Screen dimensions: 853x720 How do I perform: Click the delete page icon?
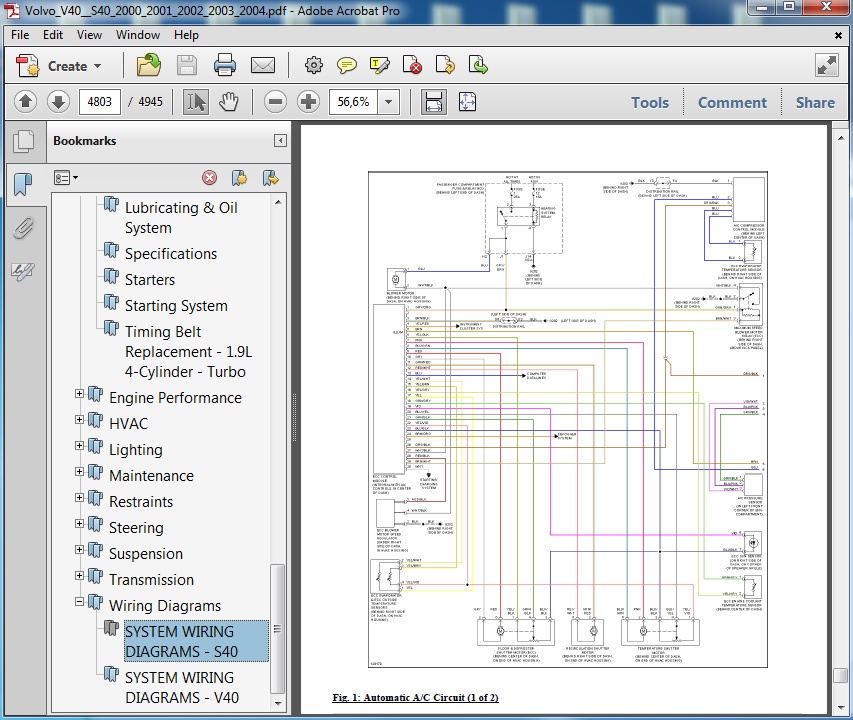[x=413, y=66]
